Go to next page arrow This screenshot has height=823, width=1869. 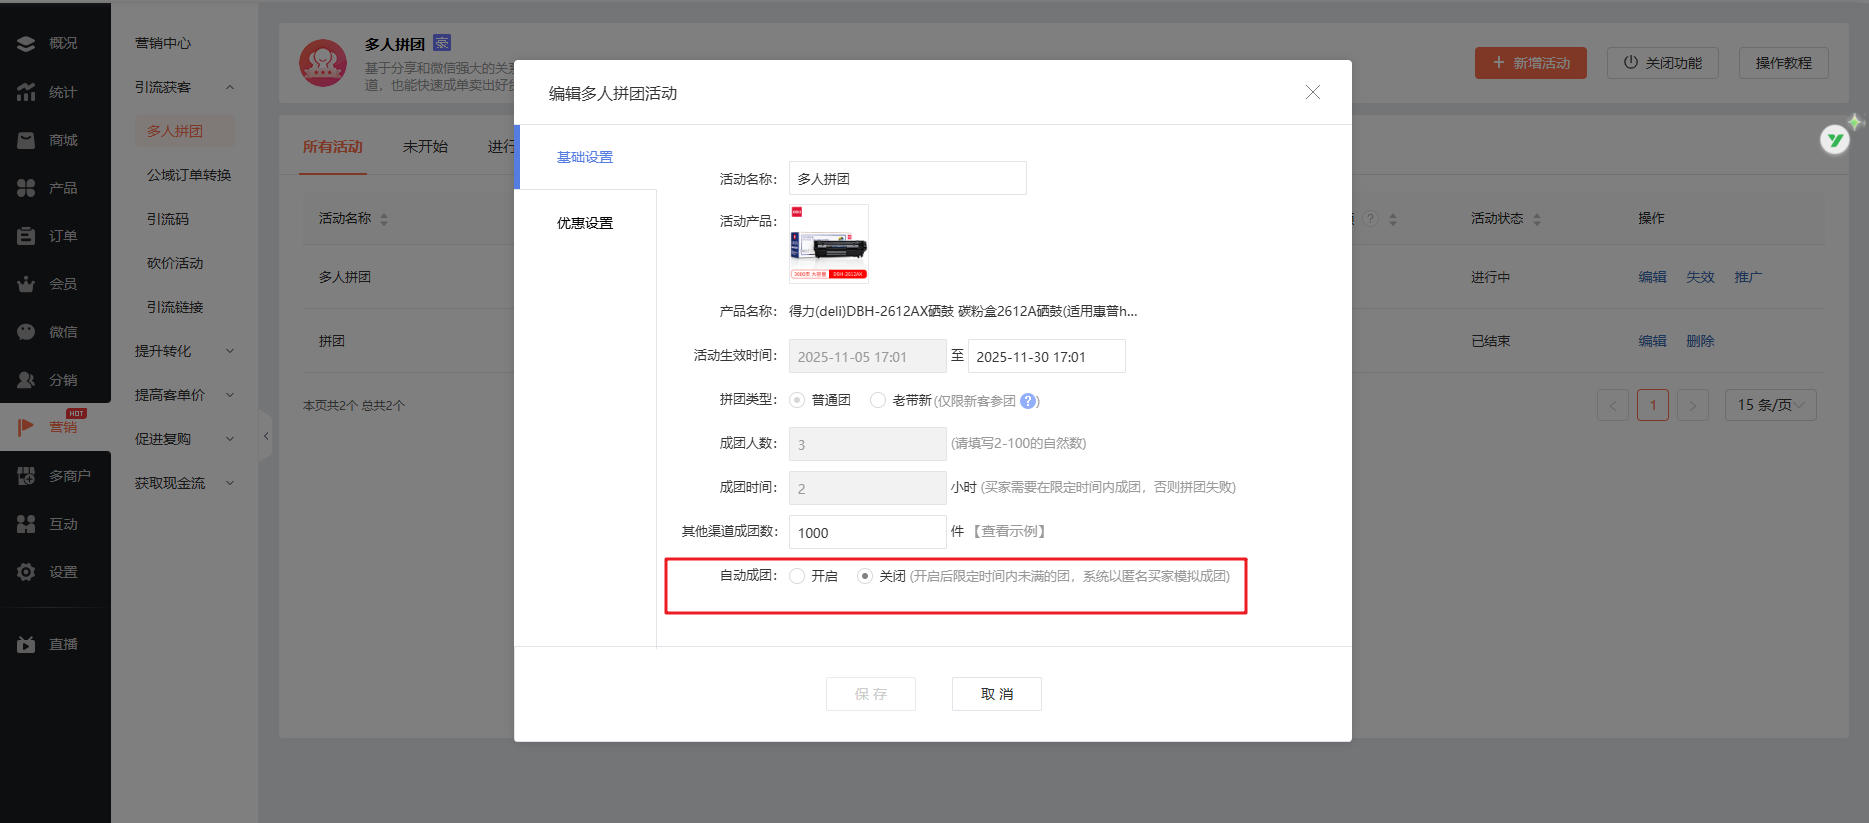point(1693,405)
